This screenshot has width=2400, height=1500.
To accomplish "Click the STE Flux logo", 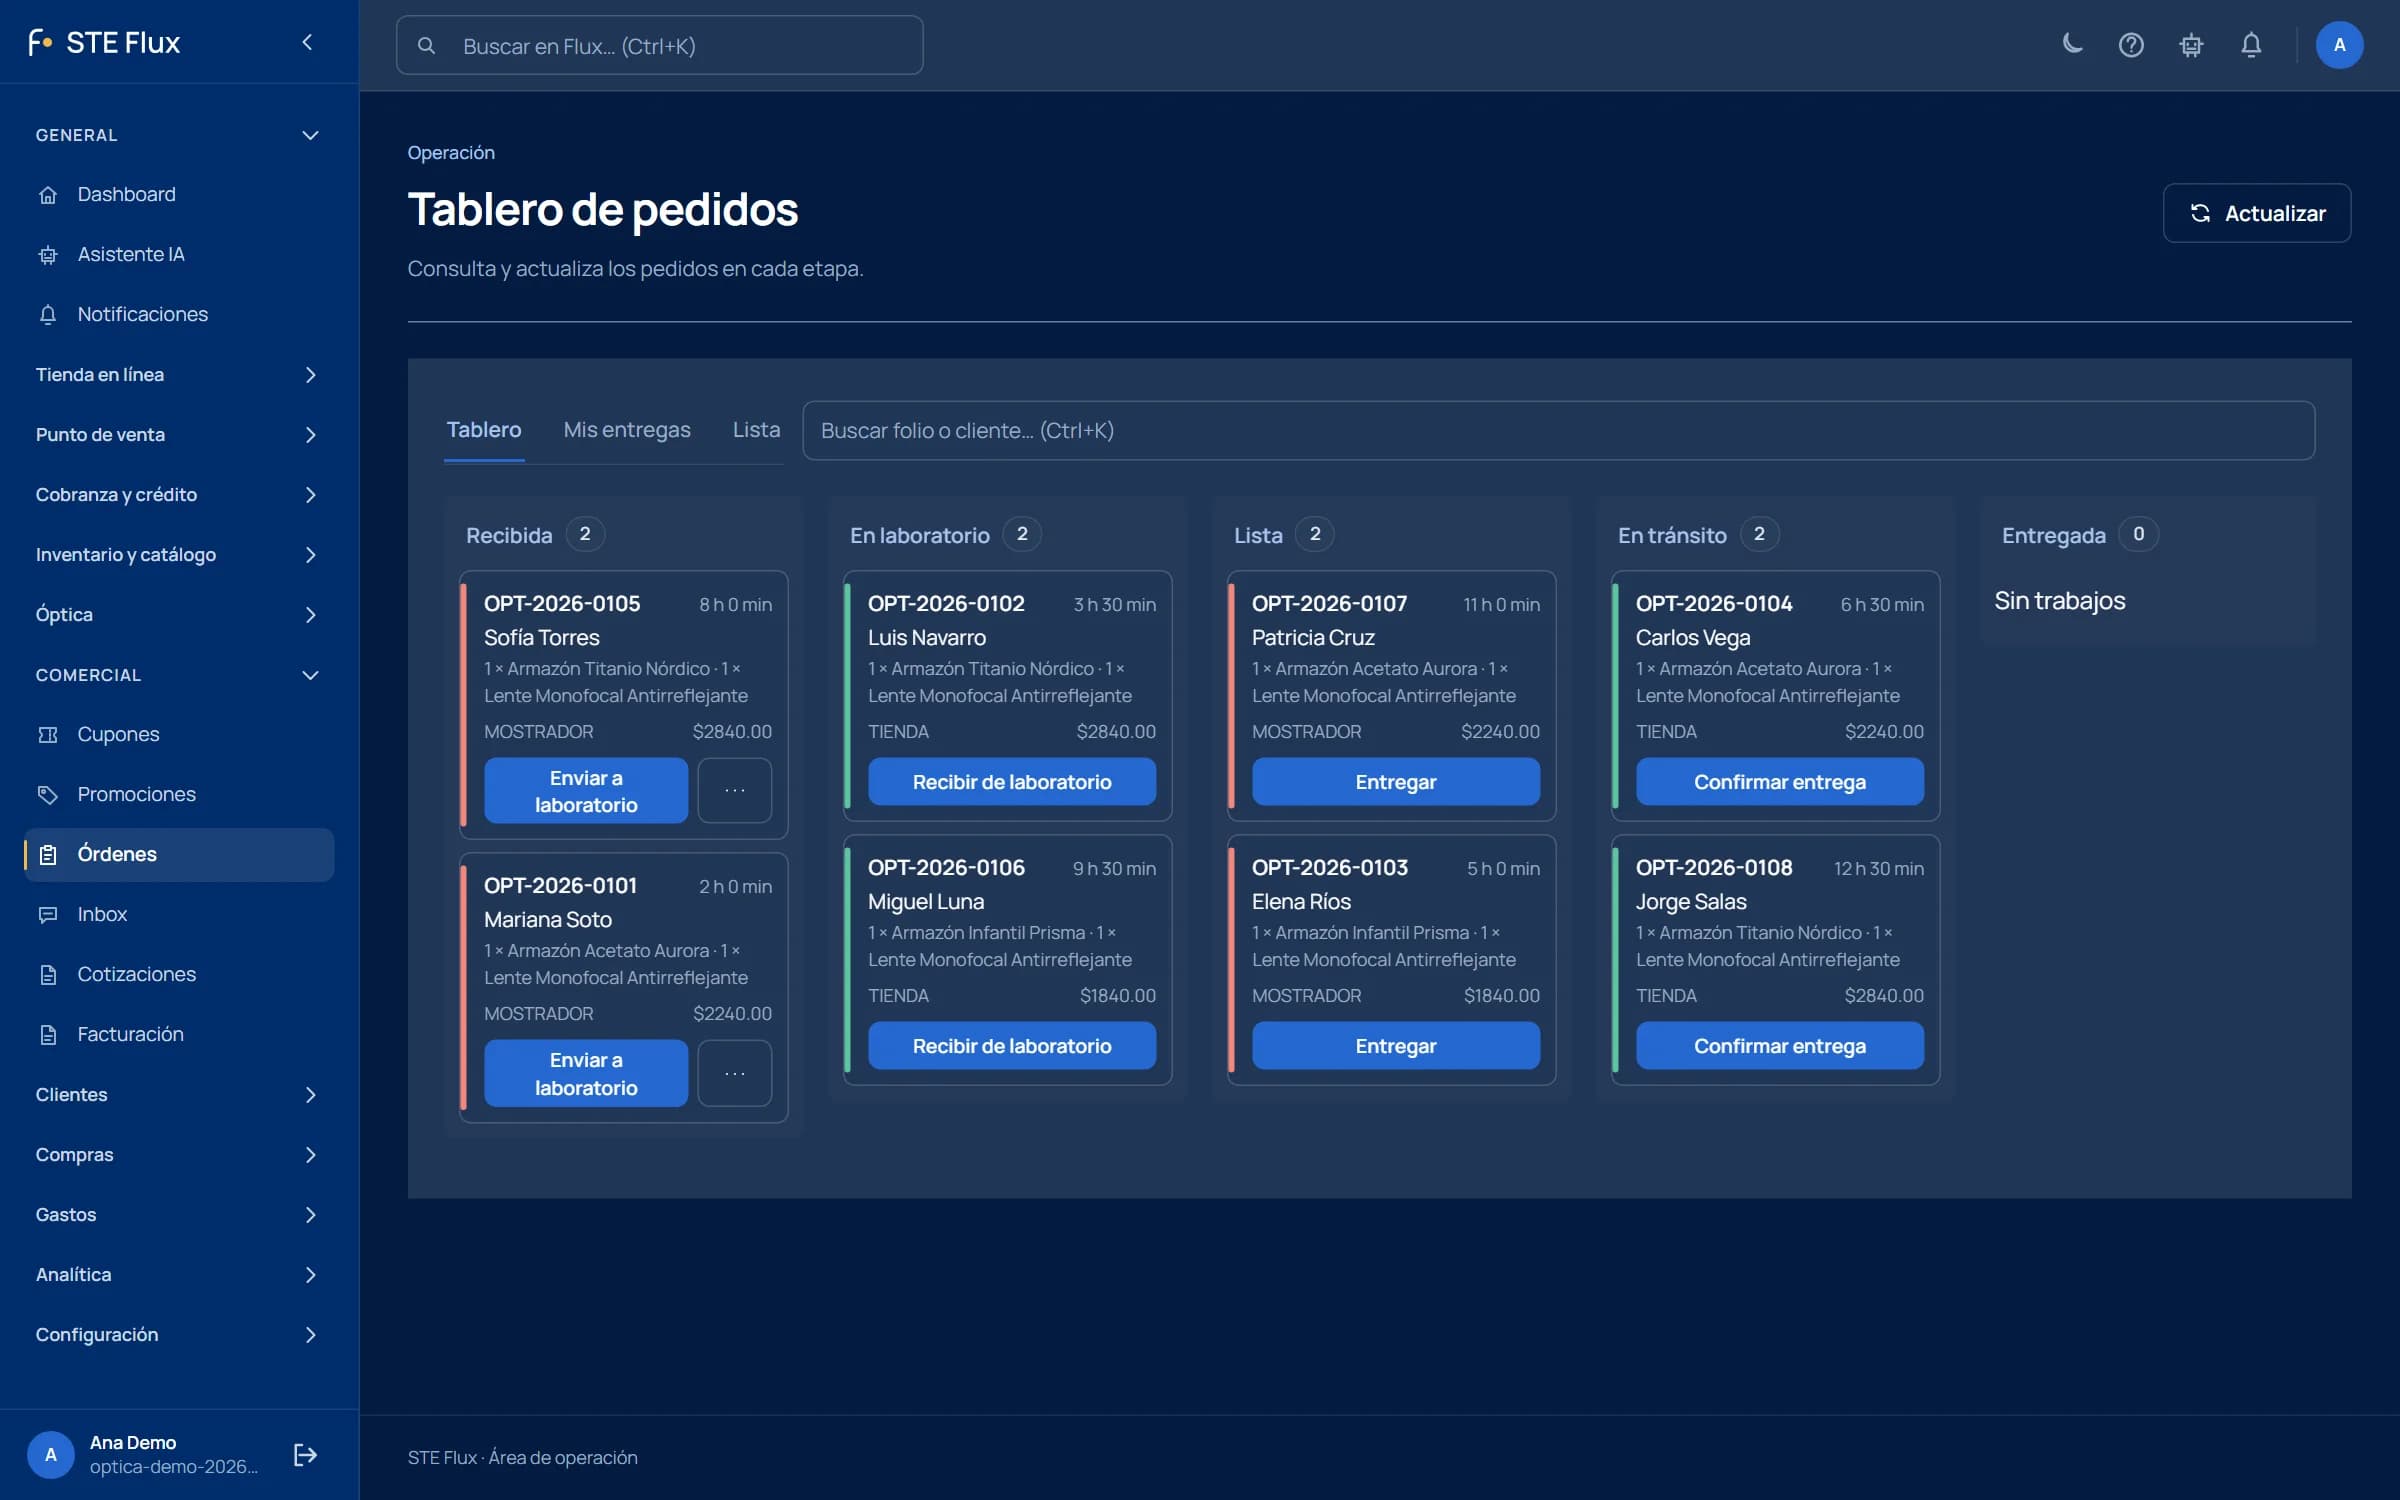I will [x=104, y=42].
